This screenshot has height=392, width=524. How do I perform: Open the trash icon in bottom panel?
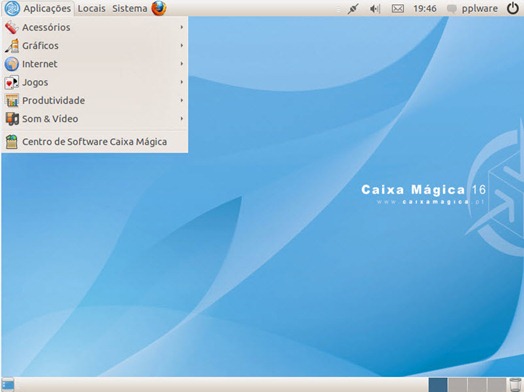515,385
